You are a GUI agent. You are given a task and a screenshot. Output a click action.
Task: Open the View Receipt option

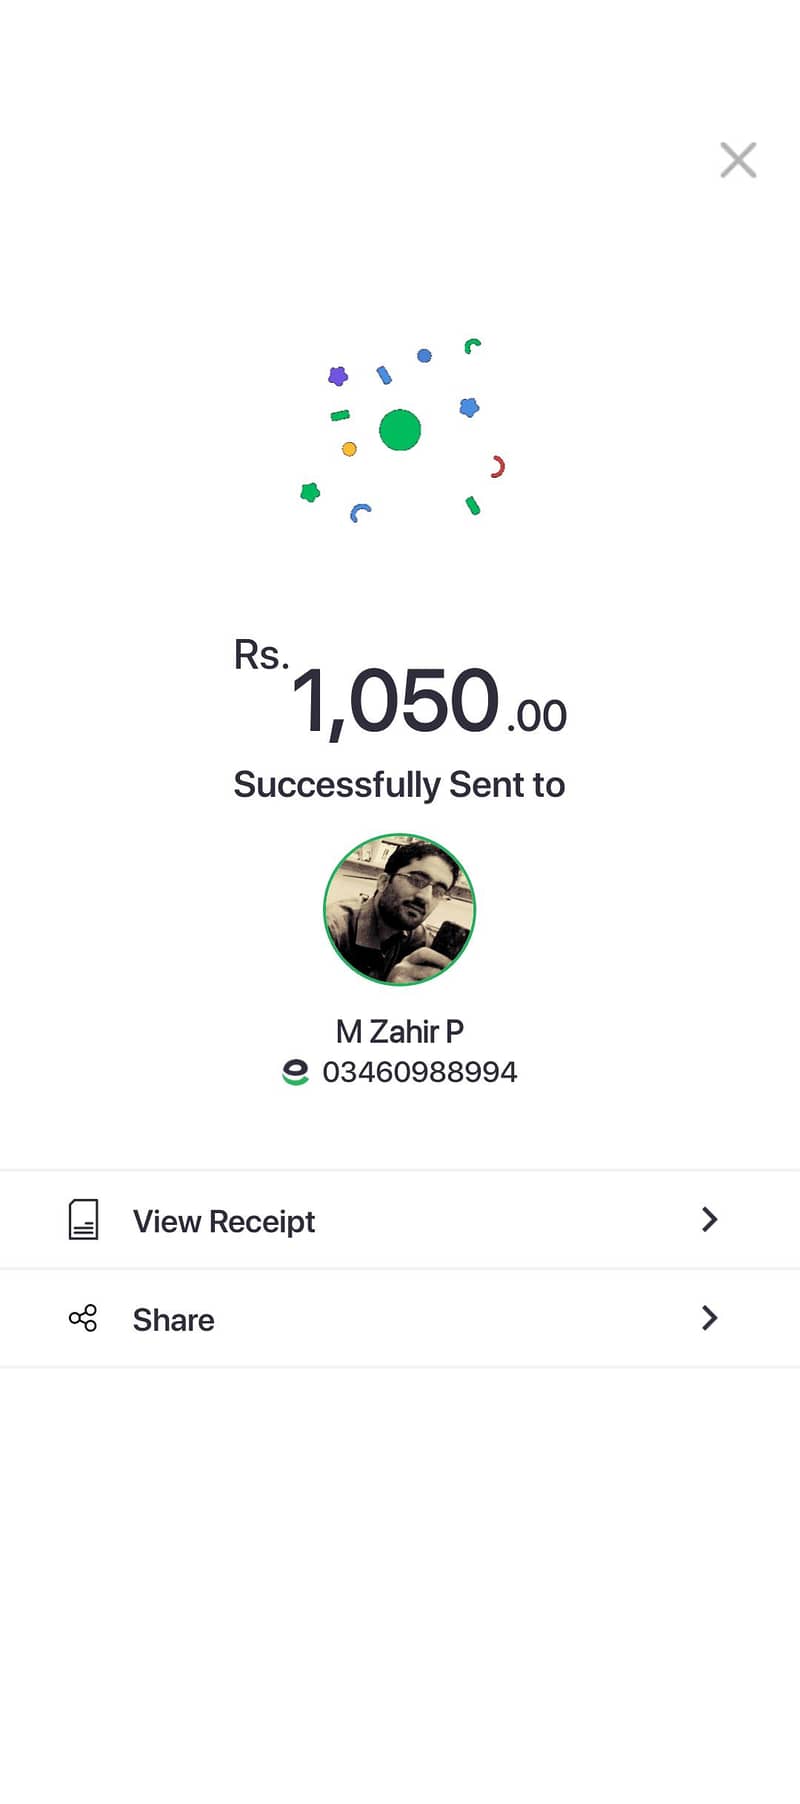pyautogui.click(x=224, y=1221)
